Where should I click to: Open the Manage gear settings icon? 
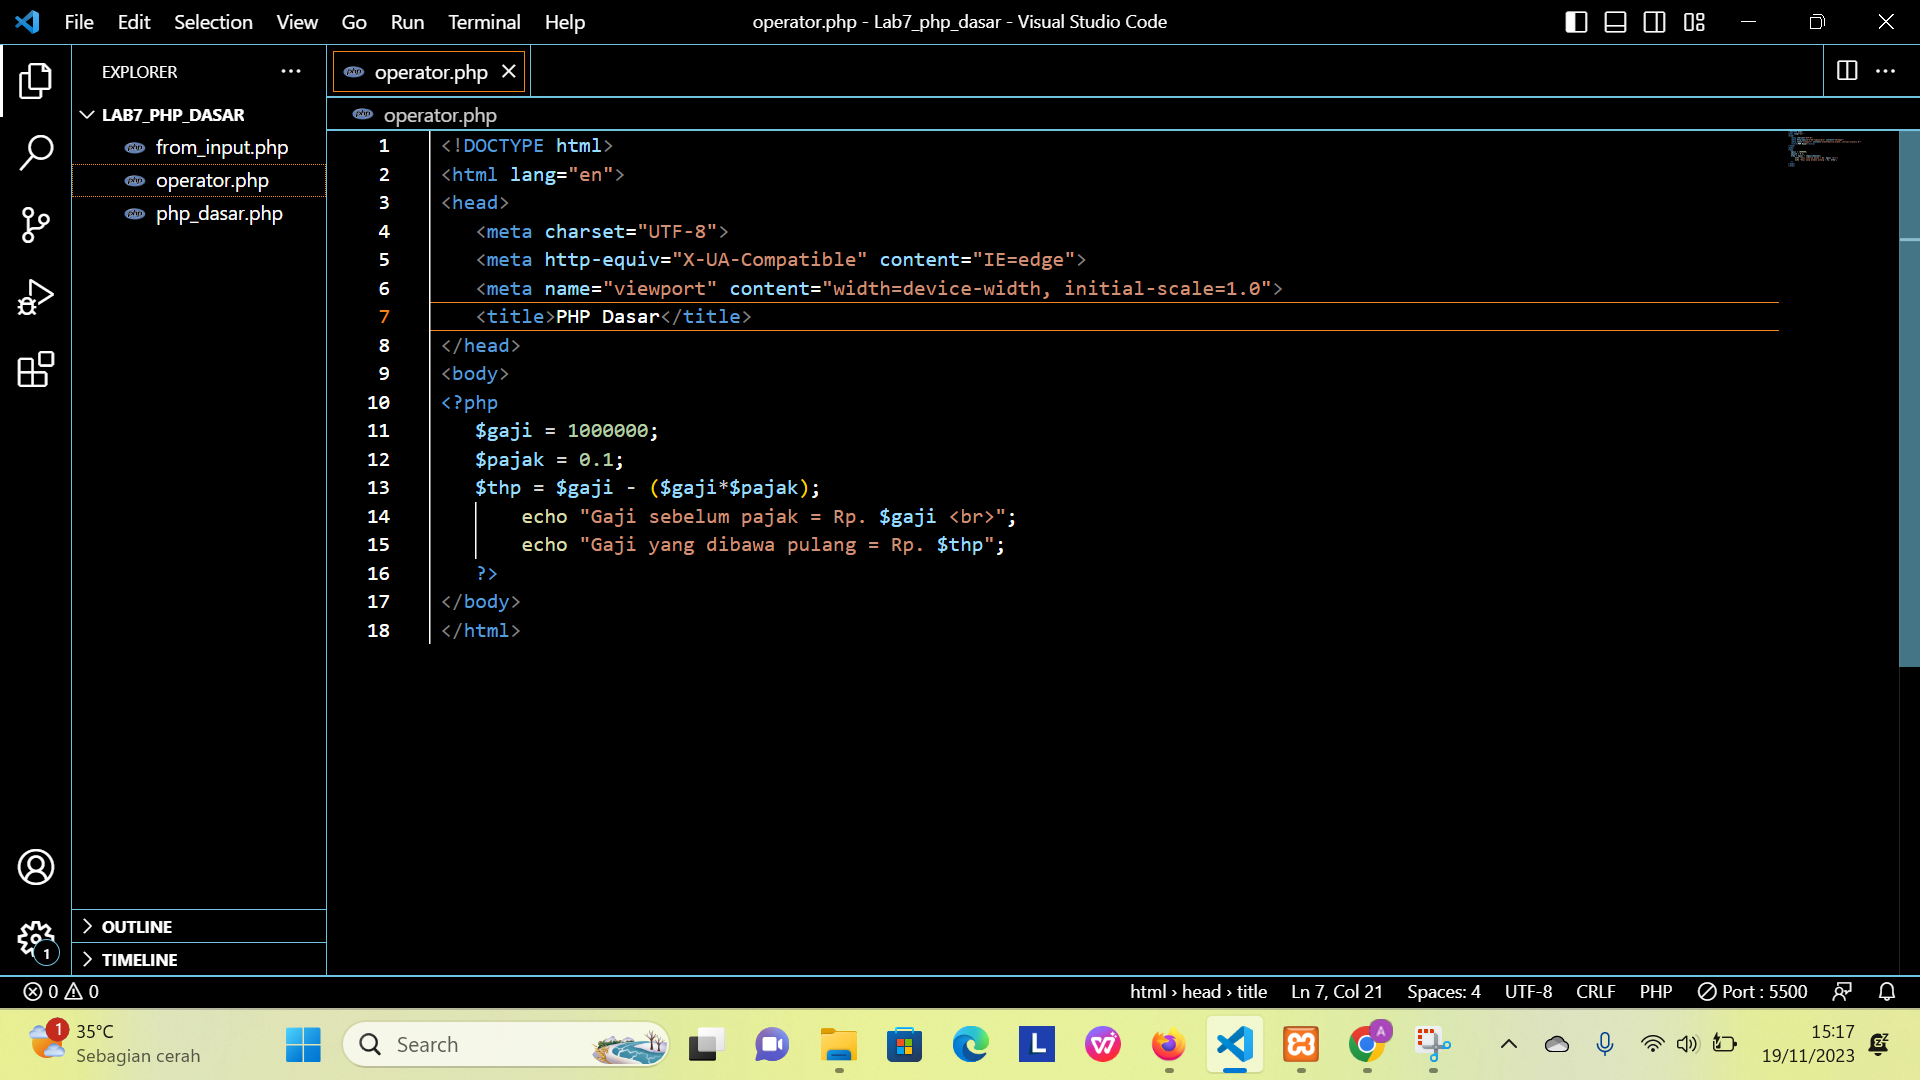click(x=36, y=939)
